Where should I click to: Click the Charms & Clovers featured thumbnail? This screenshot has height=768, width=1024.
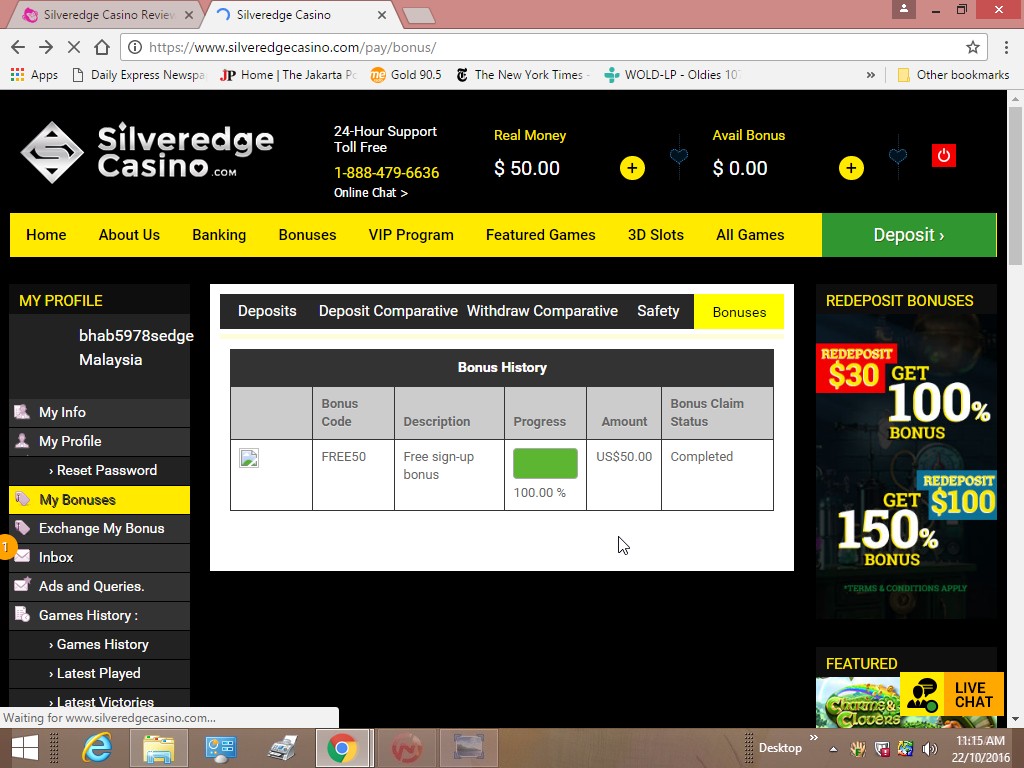858,703
